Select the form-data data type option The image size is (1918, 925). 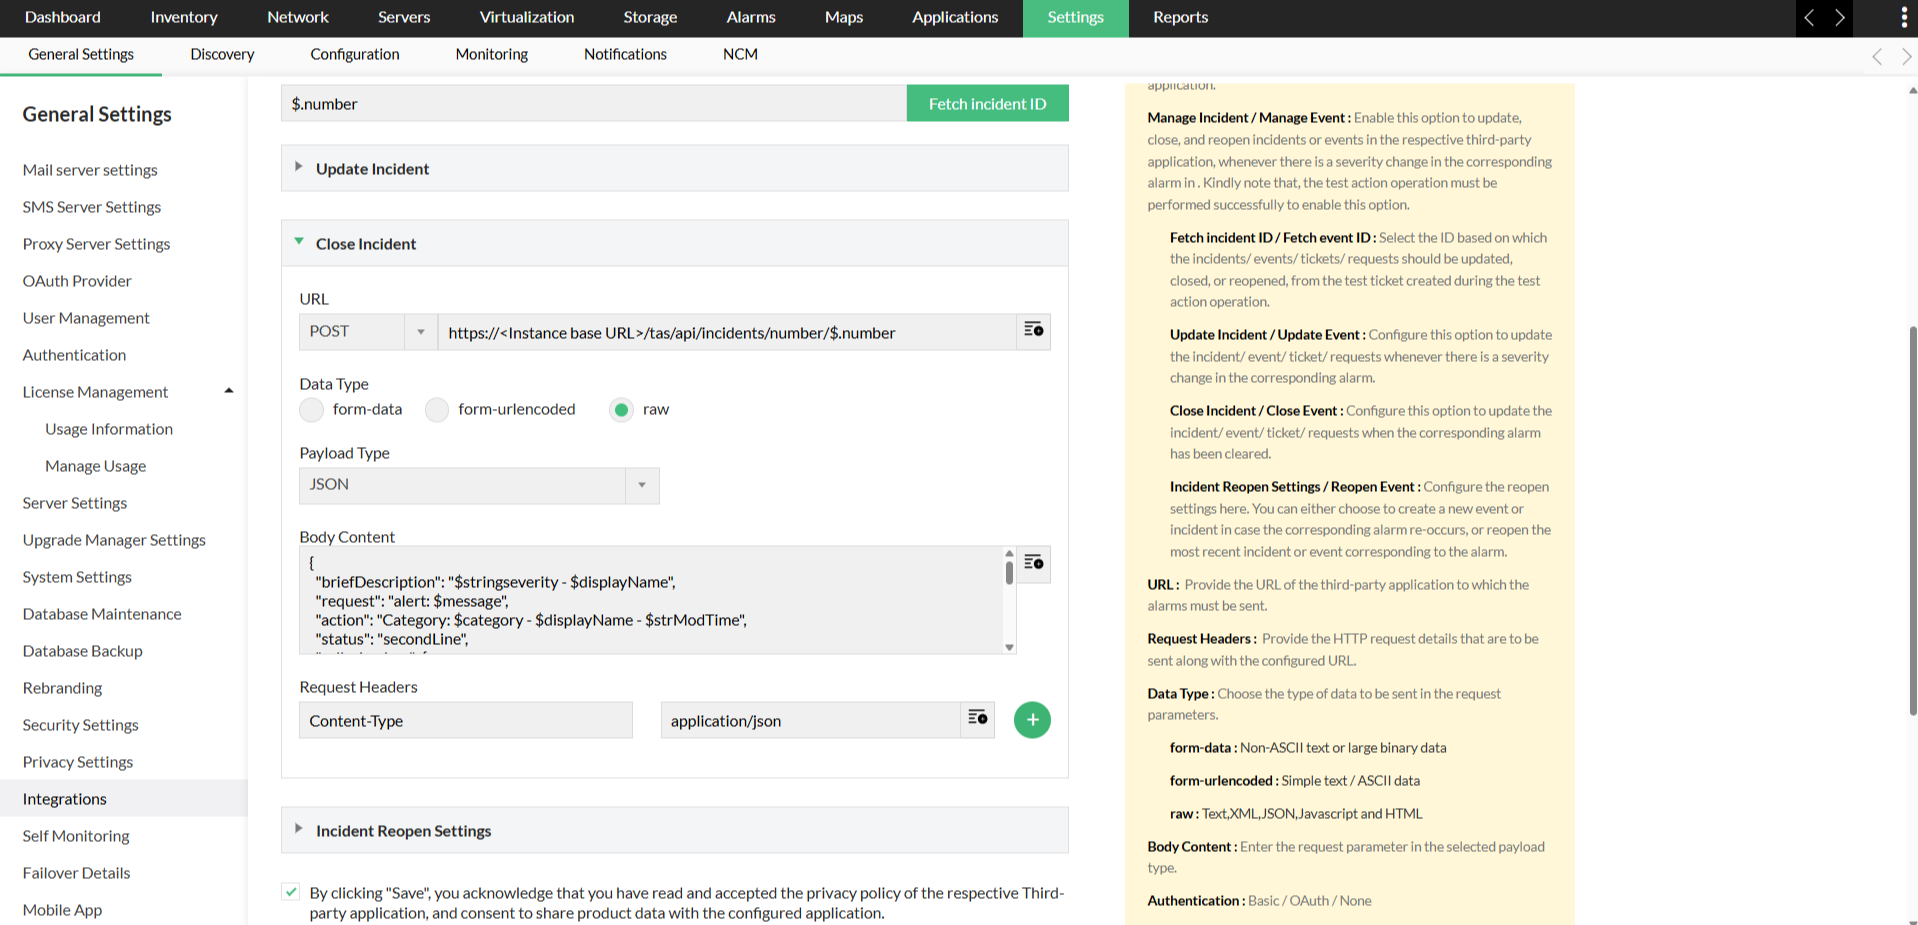pos(311,409)
